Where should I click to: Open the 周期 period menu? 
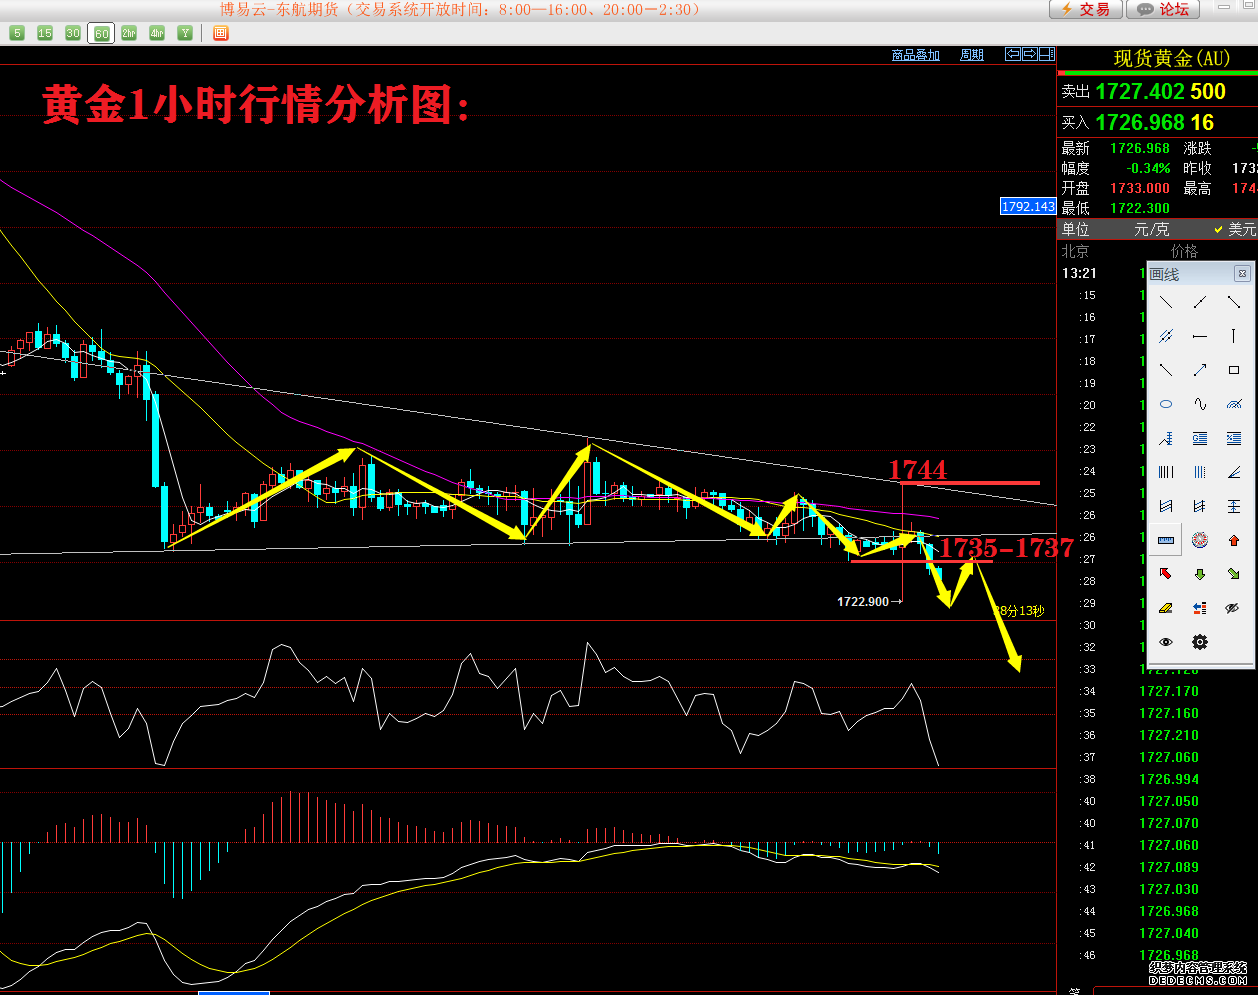(972, 55)
